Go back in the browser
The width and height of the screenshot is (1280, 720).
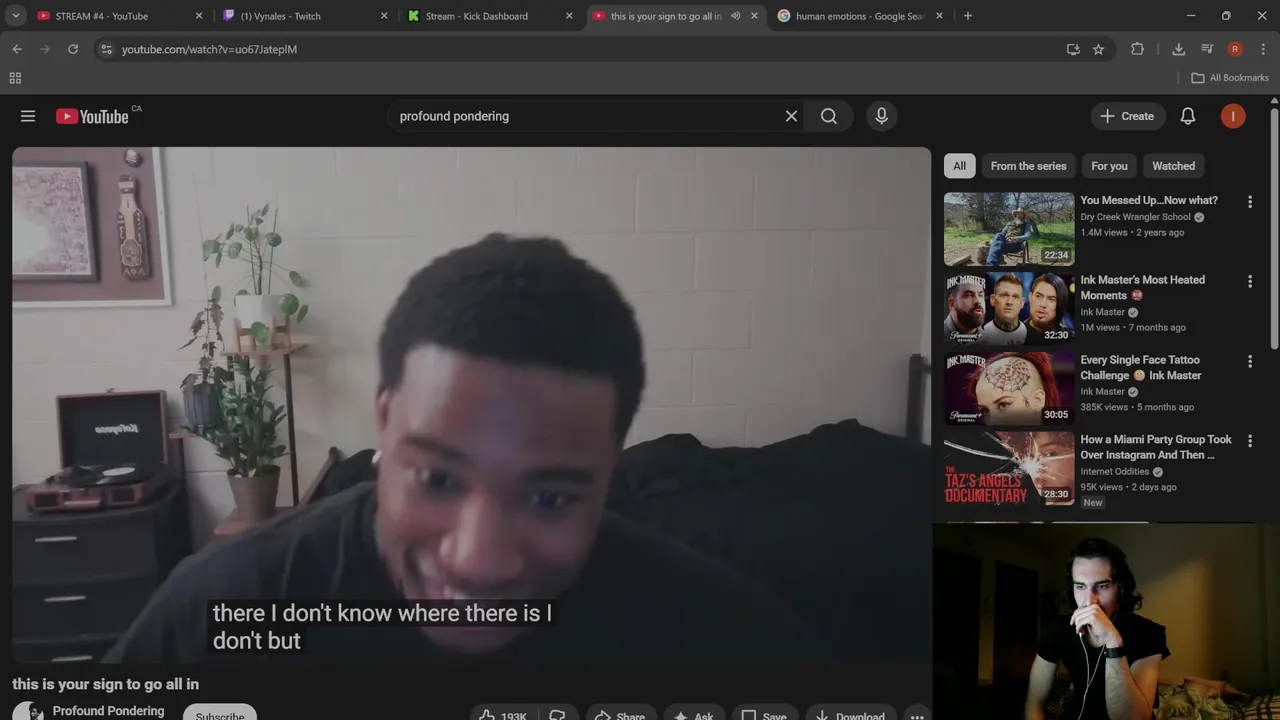tap(17, 49)
